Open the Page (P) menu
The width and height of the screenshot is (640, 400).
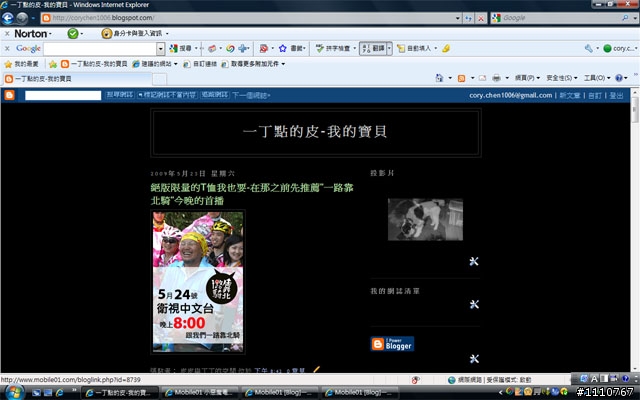coord(527,78)
